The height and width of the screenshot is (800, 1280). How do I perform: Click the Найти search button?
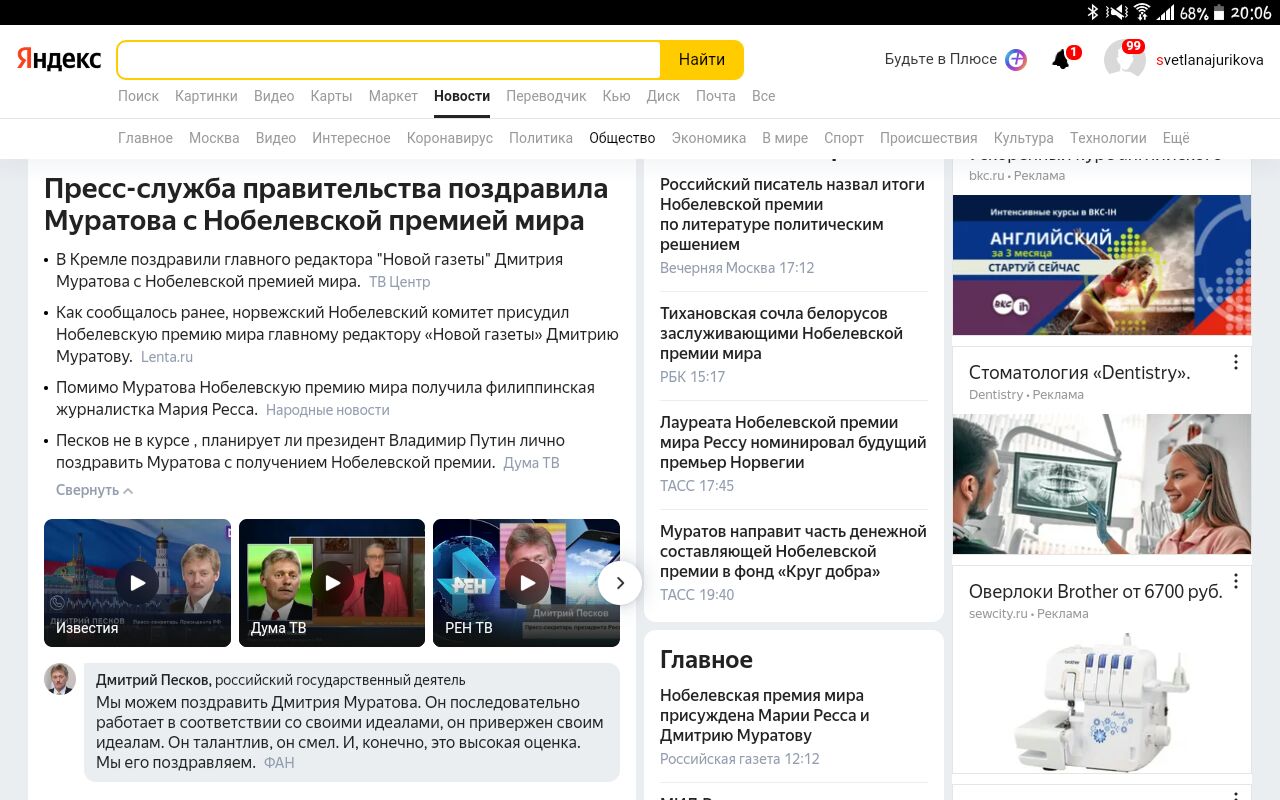coord(702,60)
